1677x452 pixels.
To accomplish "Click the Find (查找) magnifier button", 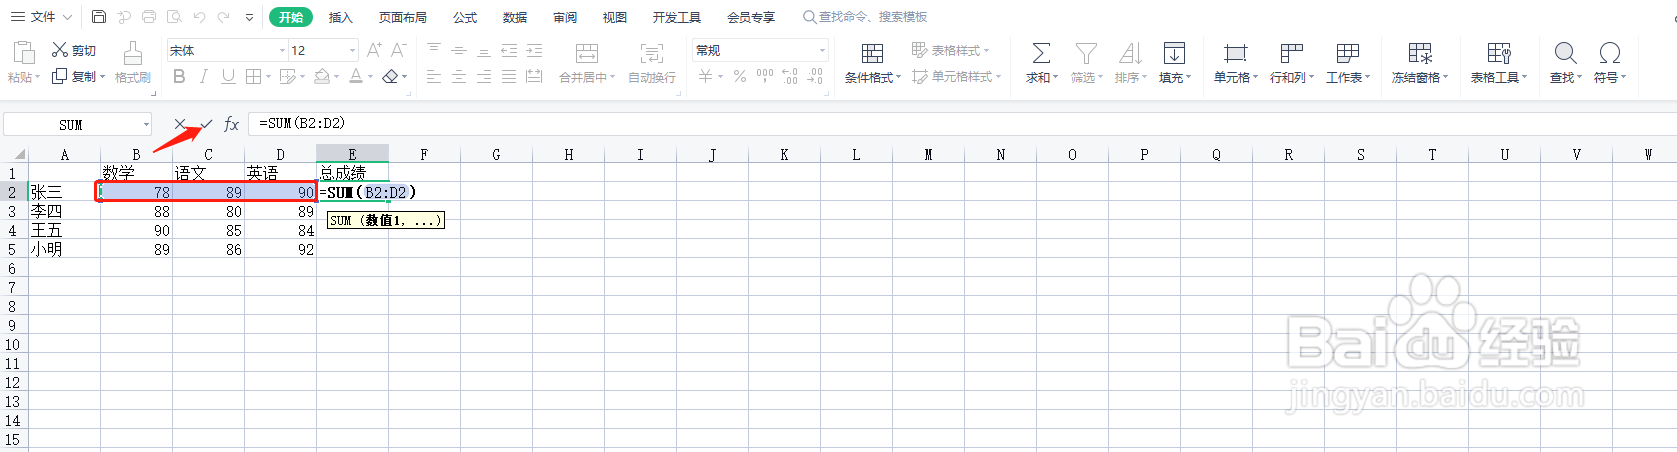I will (1566, 62).
